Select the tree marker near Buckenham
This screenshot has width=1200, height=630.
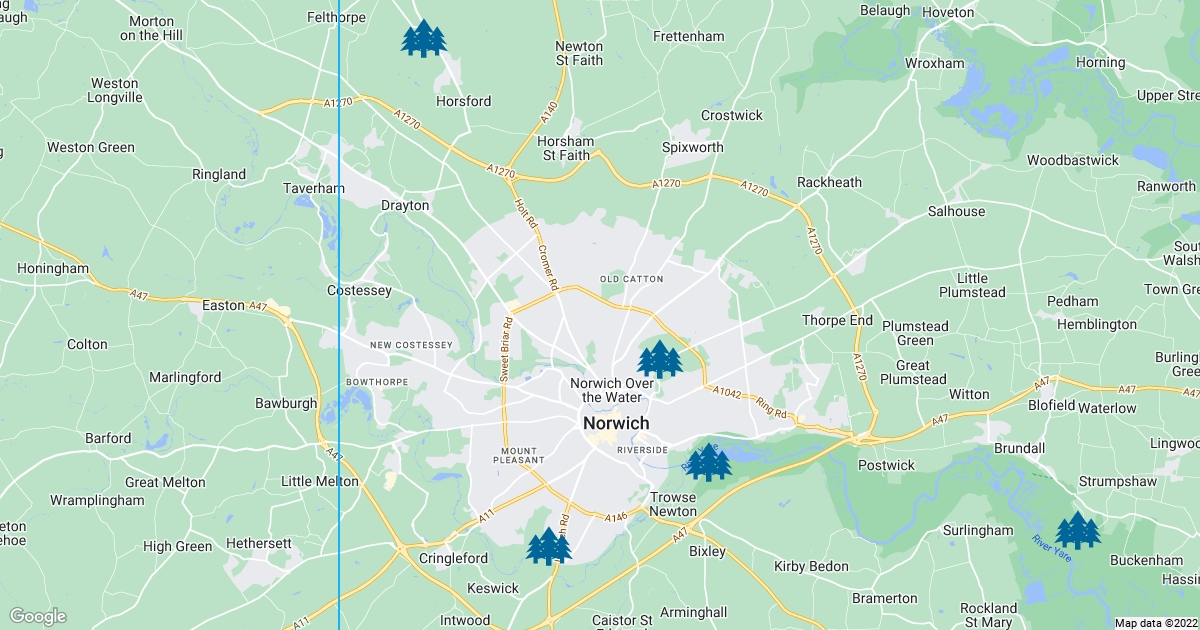1078,530
